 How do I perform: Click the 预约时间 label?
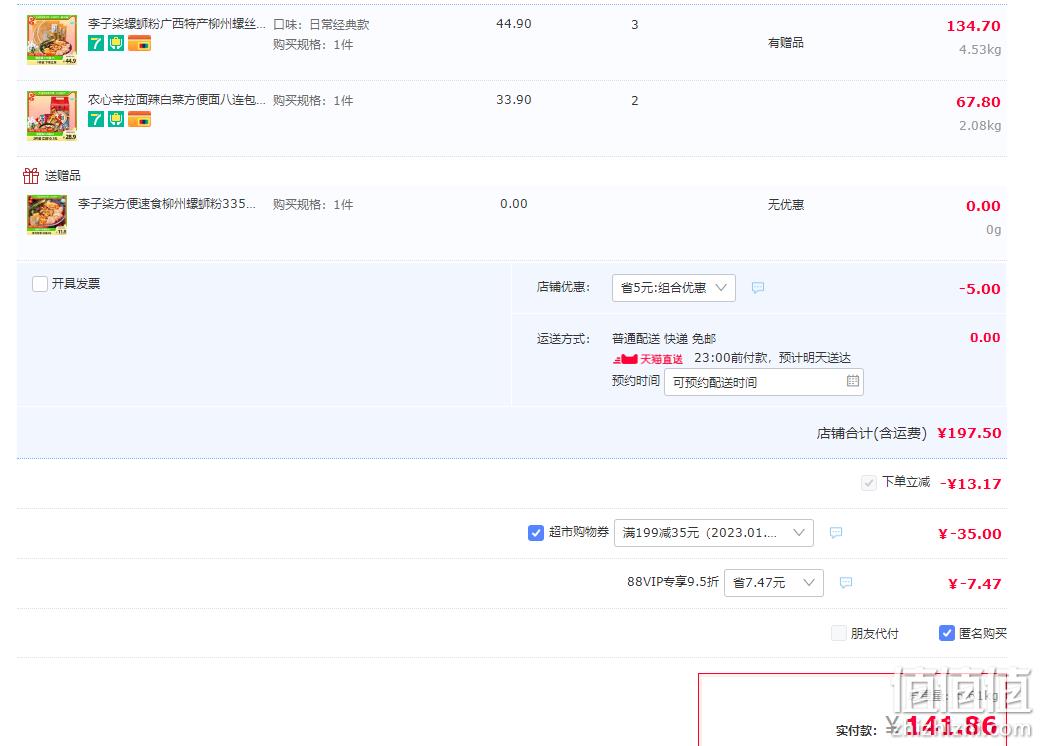click(636, 380)
